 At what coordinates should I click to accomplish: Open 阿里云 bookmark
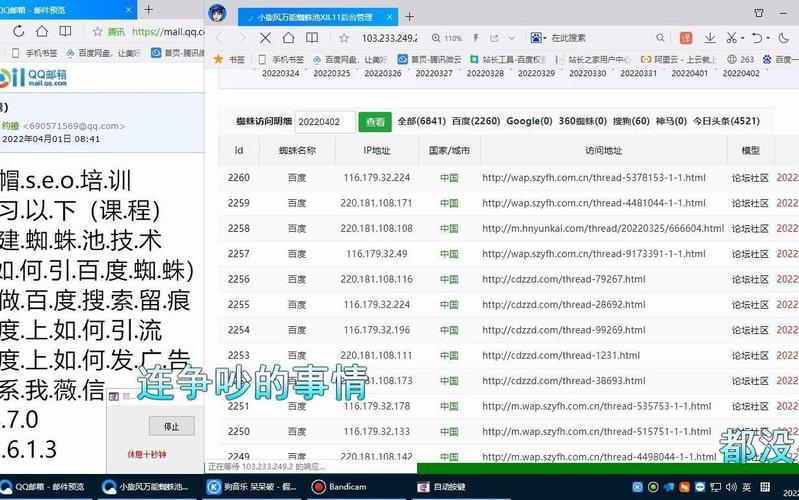tap(678, 60)
